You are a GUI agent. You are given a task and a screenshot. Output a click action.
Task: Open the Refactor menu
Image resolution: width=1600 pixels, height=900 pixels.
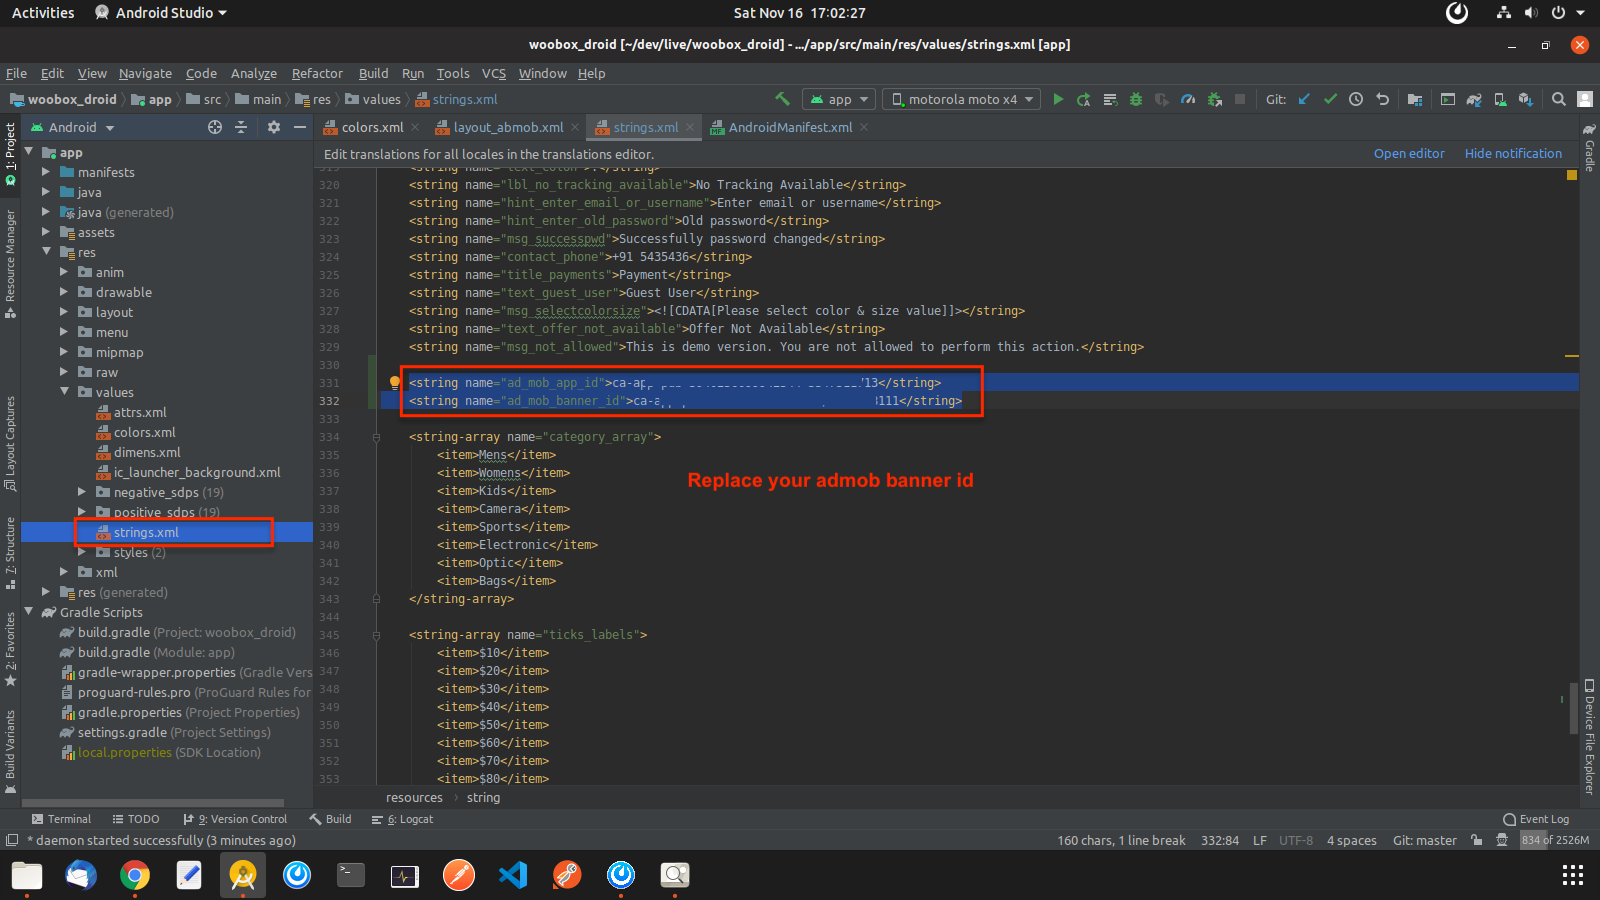317,73
